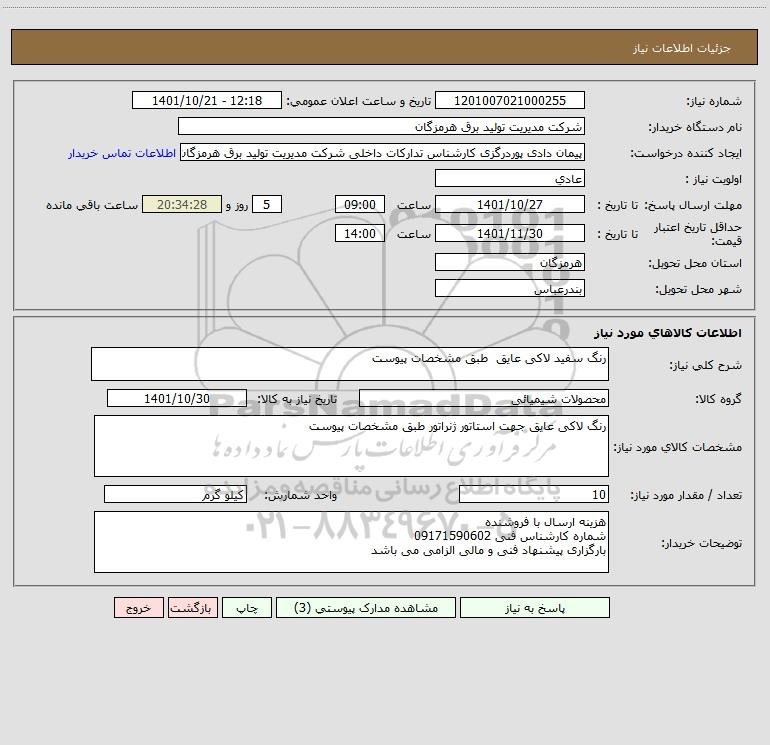Click the پاسخ به نیاز button
The image size is (770, 745).
pos(535,607)
